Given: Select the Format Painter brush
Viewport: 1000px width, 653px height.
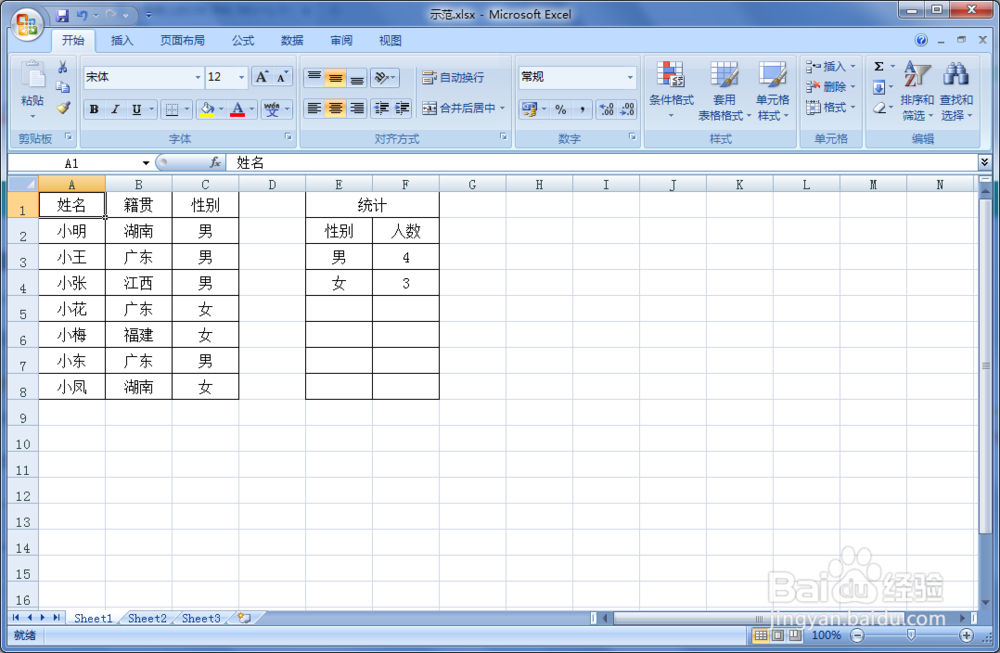Looking at the screenshot, I should pyautogui.click(x=62, y=108).
